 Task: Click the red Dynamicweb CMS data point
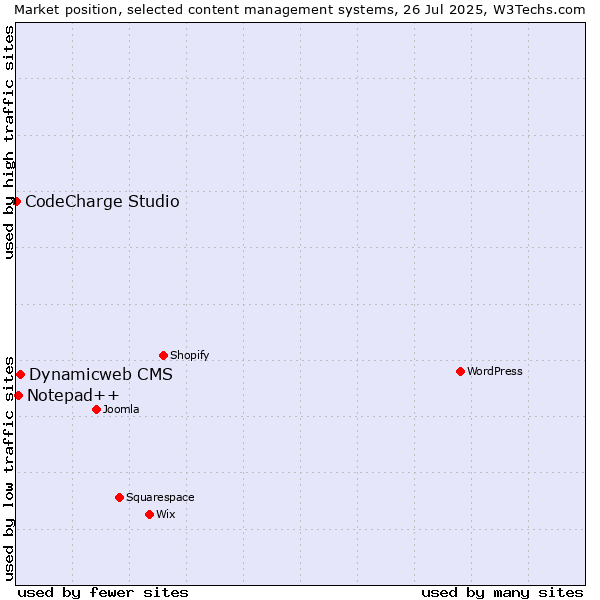(21, 374)
